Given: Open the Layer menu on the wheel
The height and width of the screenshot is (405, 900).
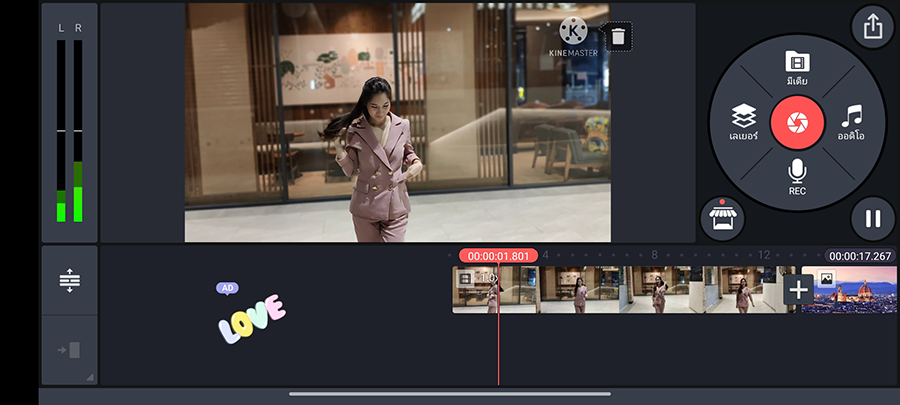Looking at the screenshot, I should tap(743, 122).
